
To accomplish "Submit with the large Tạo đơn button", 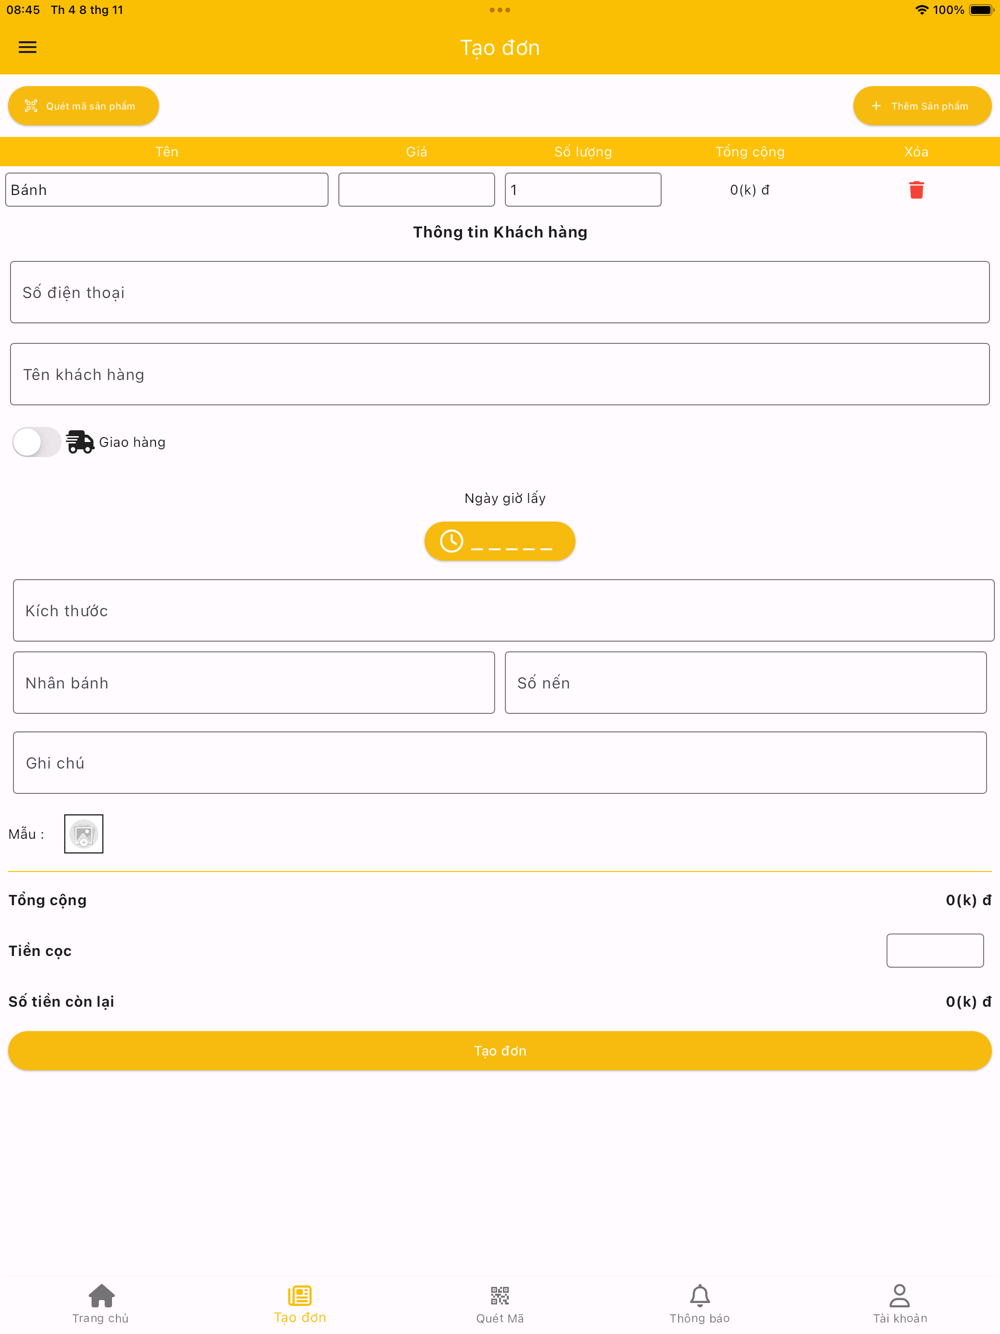I will pos(500,1051).
